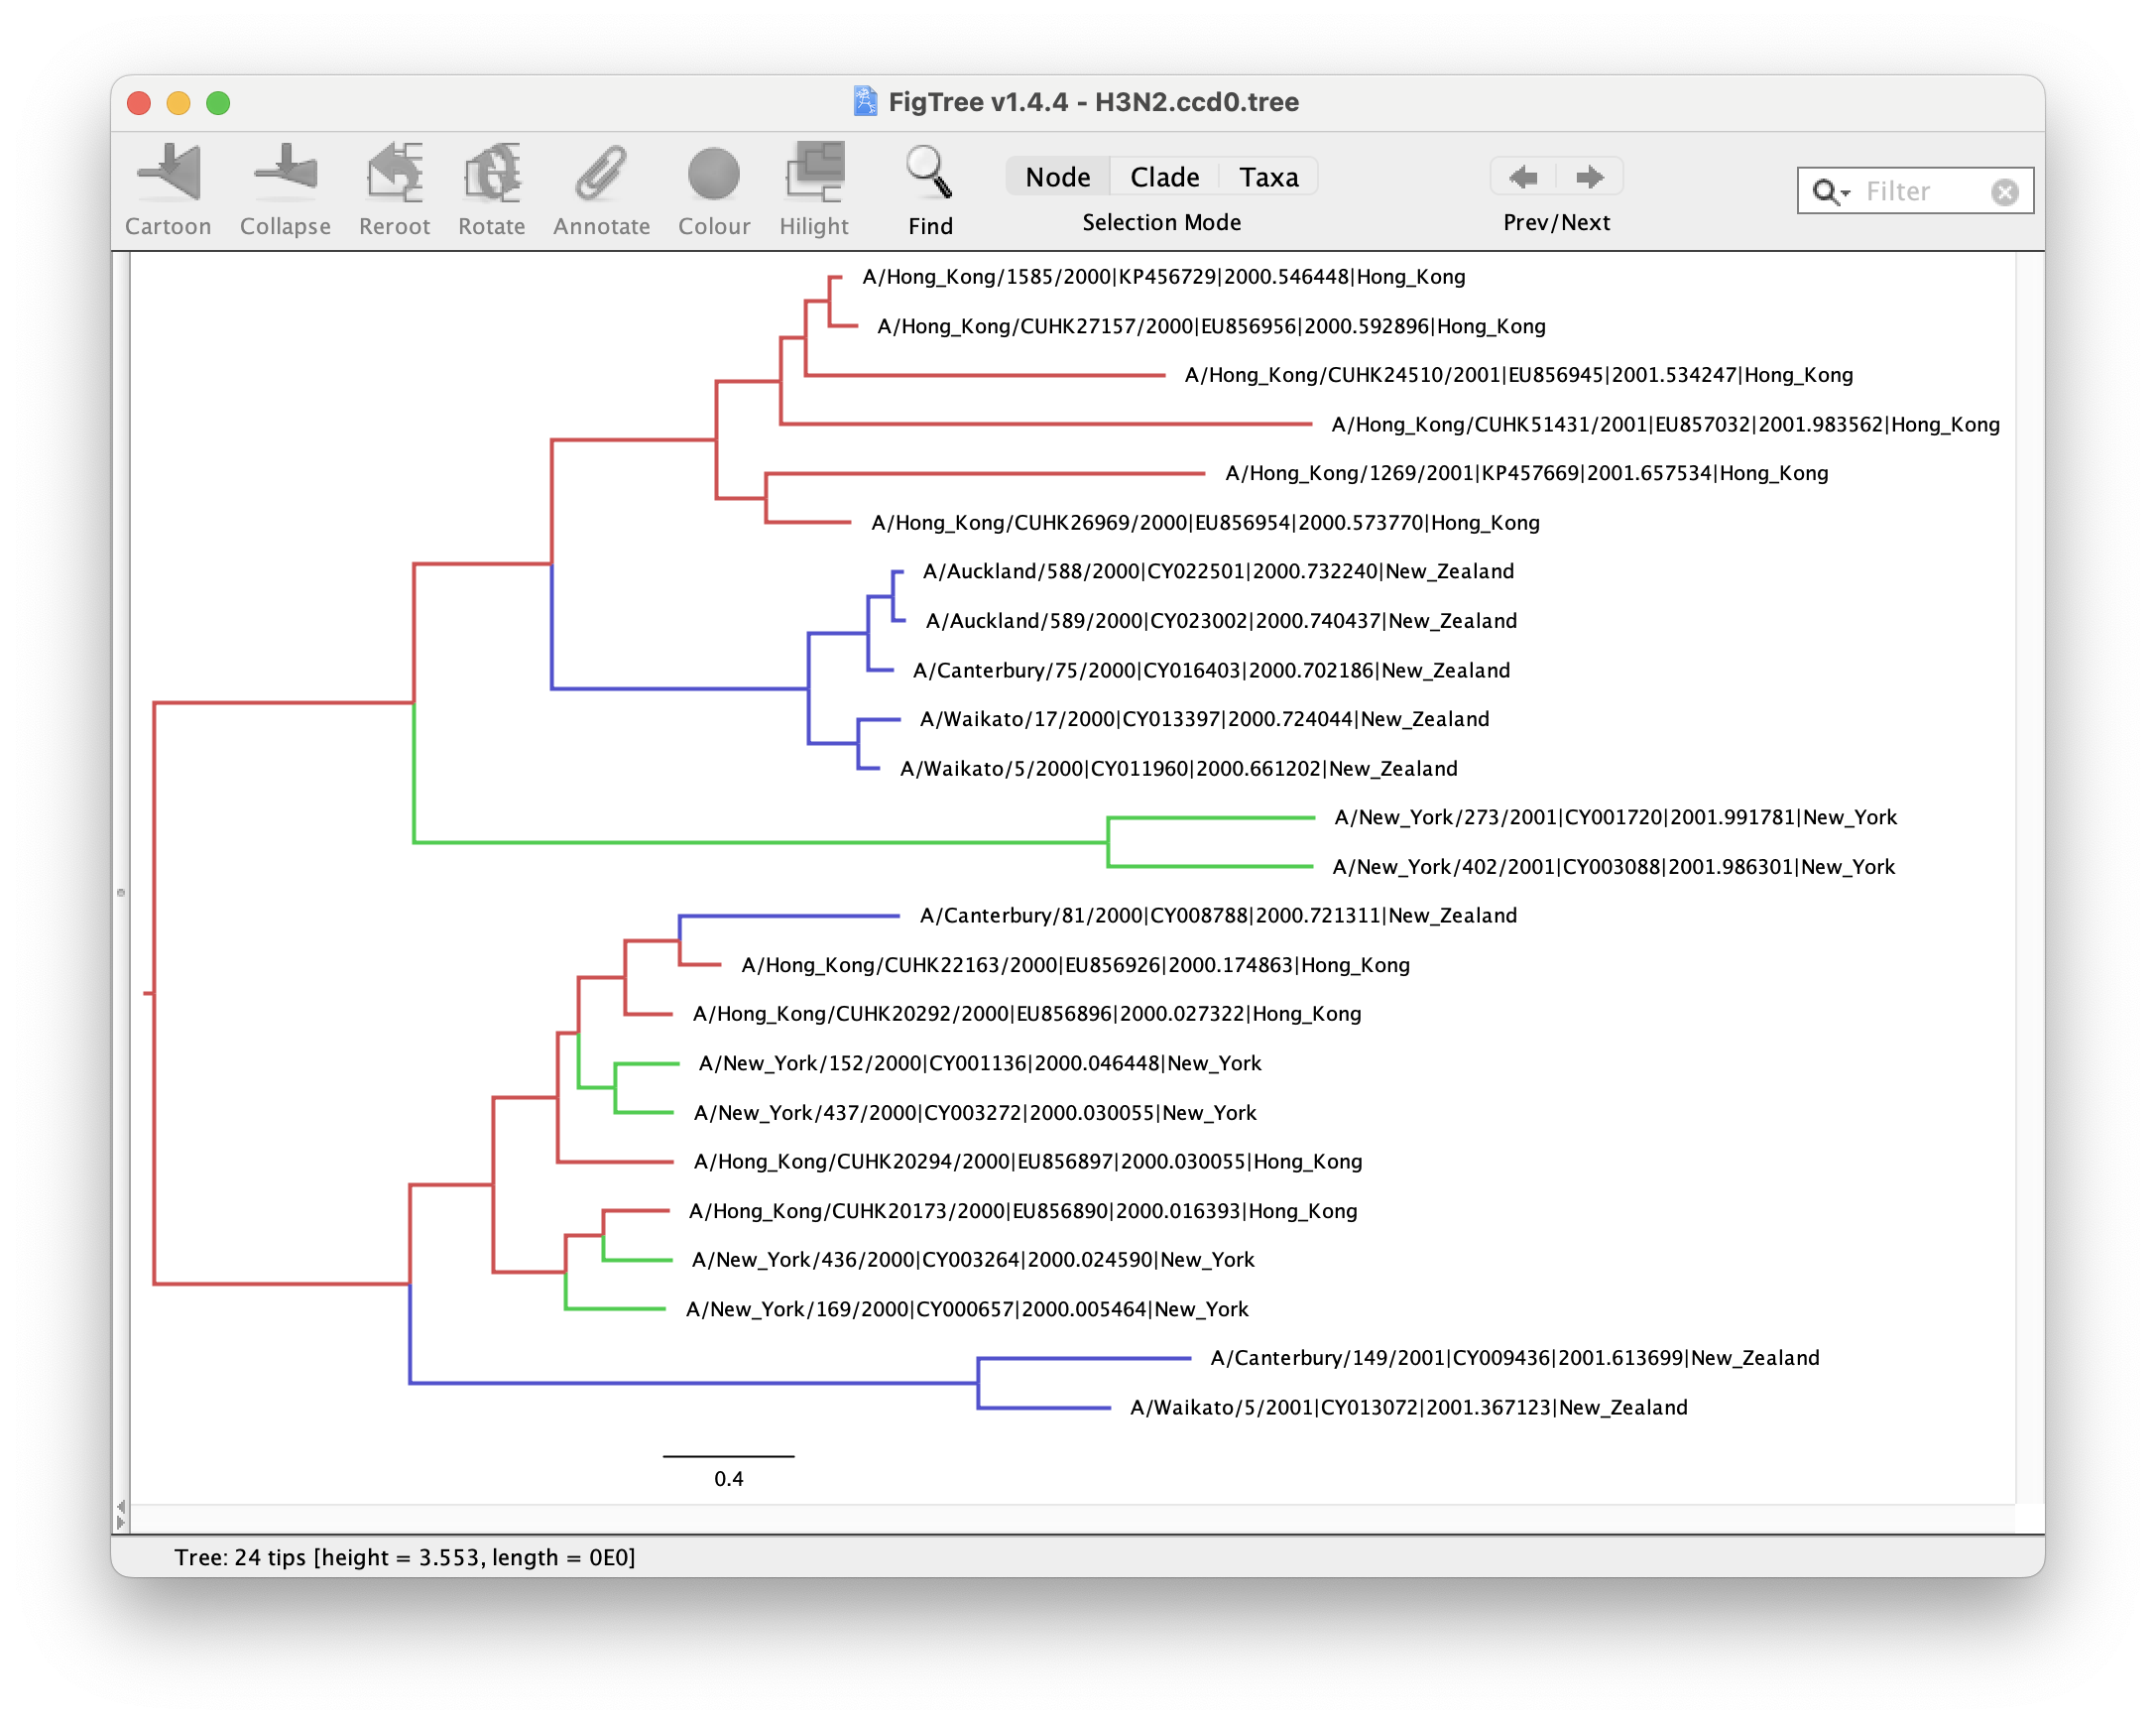Select tip A/Hong_Kong/CUHK22163/2000 label

coord(1075,965)
